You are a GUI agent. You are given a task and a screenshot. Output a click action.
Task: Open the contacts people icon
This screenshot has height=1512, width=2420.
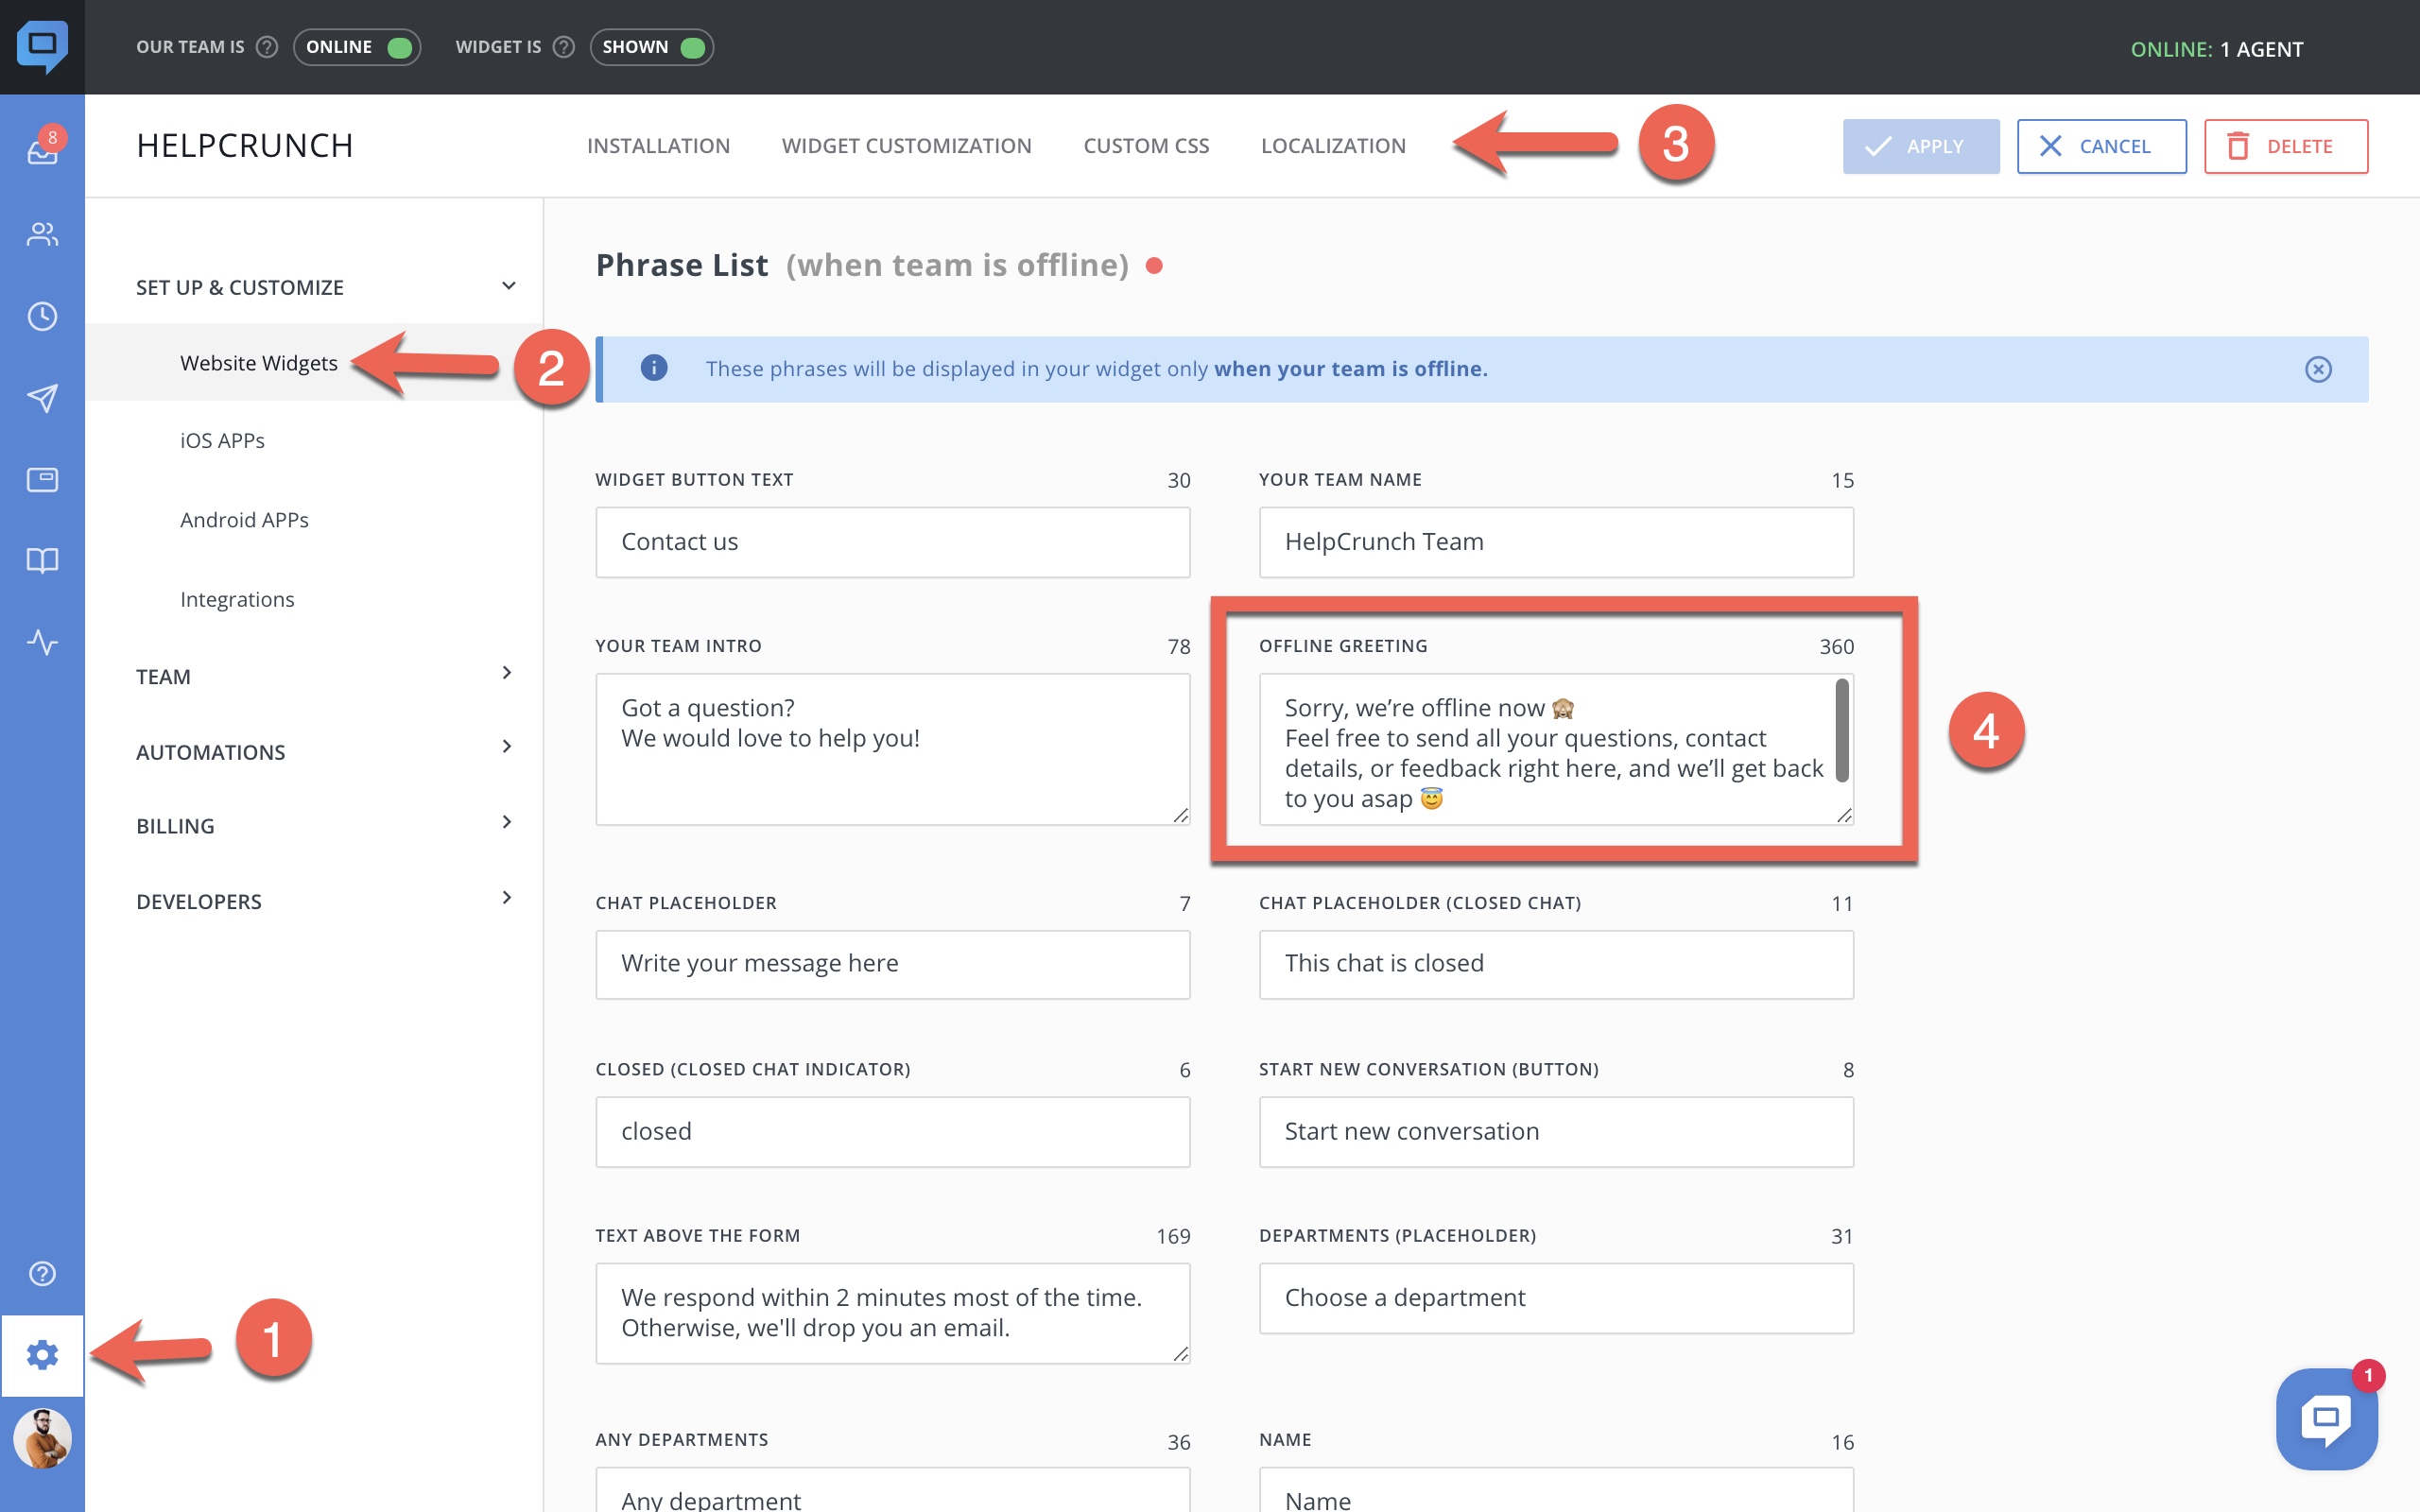tap(42, 234)
